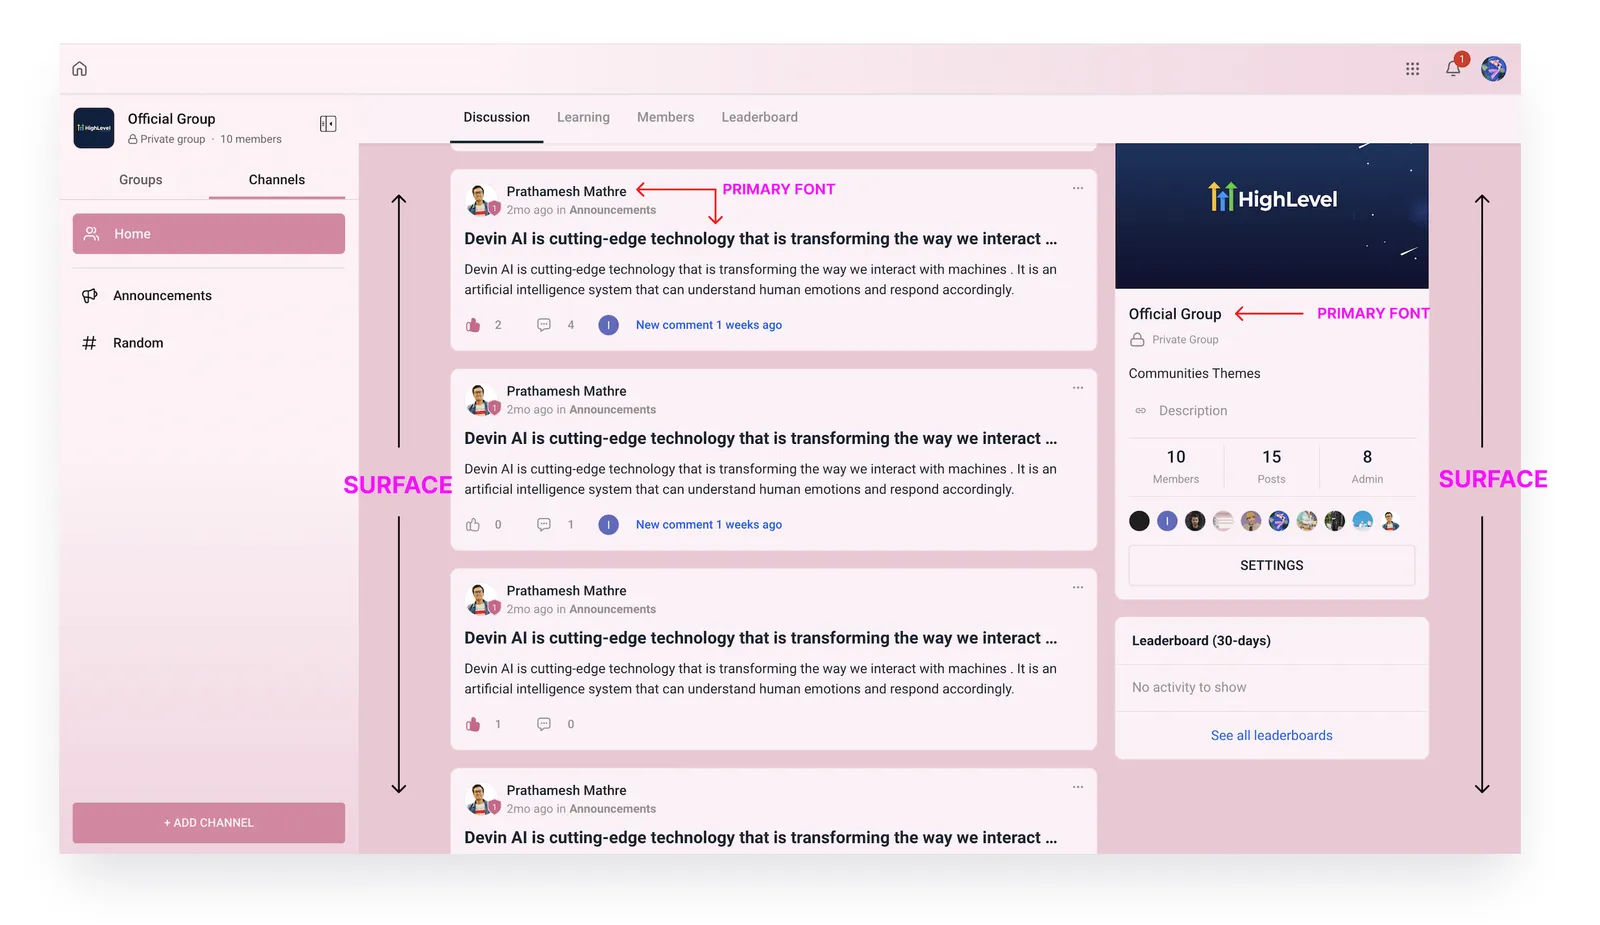Click the 15 Posts stat
Image resolution: width=1600 pixels, height=925 pixels.
1271,466
